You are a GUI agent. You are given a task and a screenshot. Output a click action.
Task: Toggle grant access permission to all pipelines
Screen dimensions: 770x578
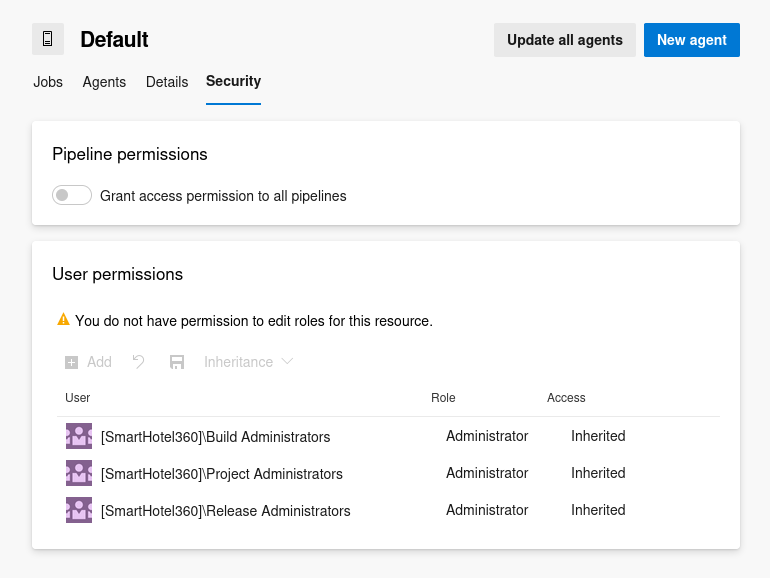tap(72, 195)
